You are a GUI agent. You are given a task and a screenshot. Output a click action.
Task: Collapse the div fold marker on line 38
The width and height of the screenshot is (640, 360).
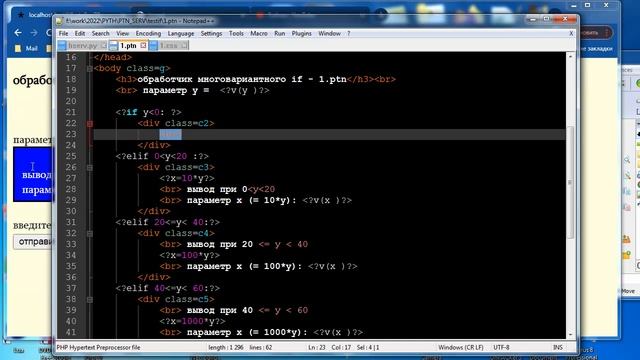point(90,300)
